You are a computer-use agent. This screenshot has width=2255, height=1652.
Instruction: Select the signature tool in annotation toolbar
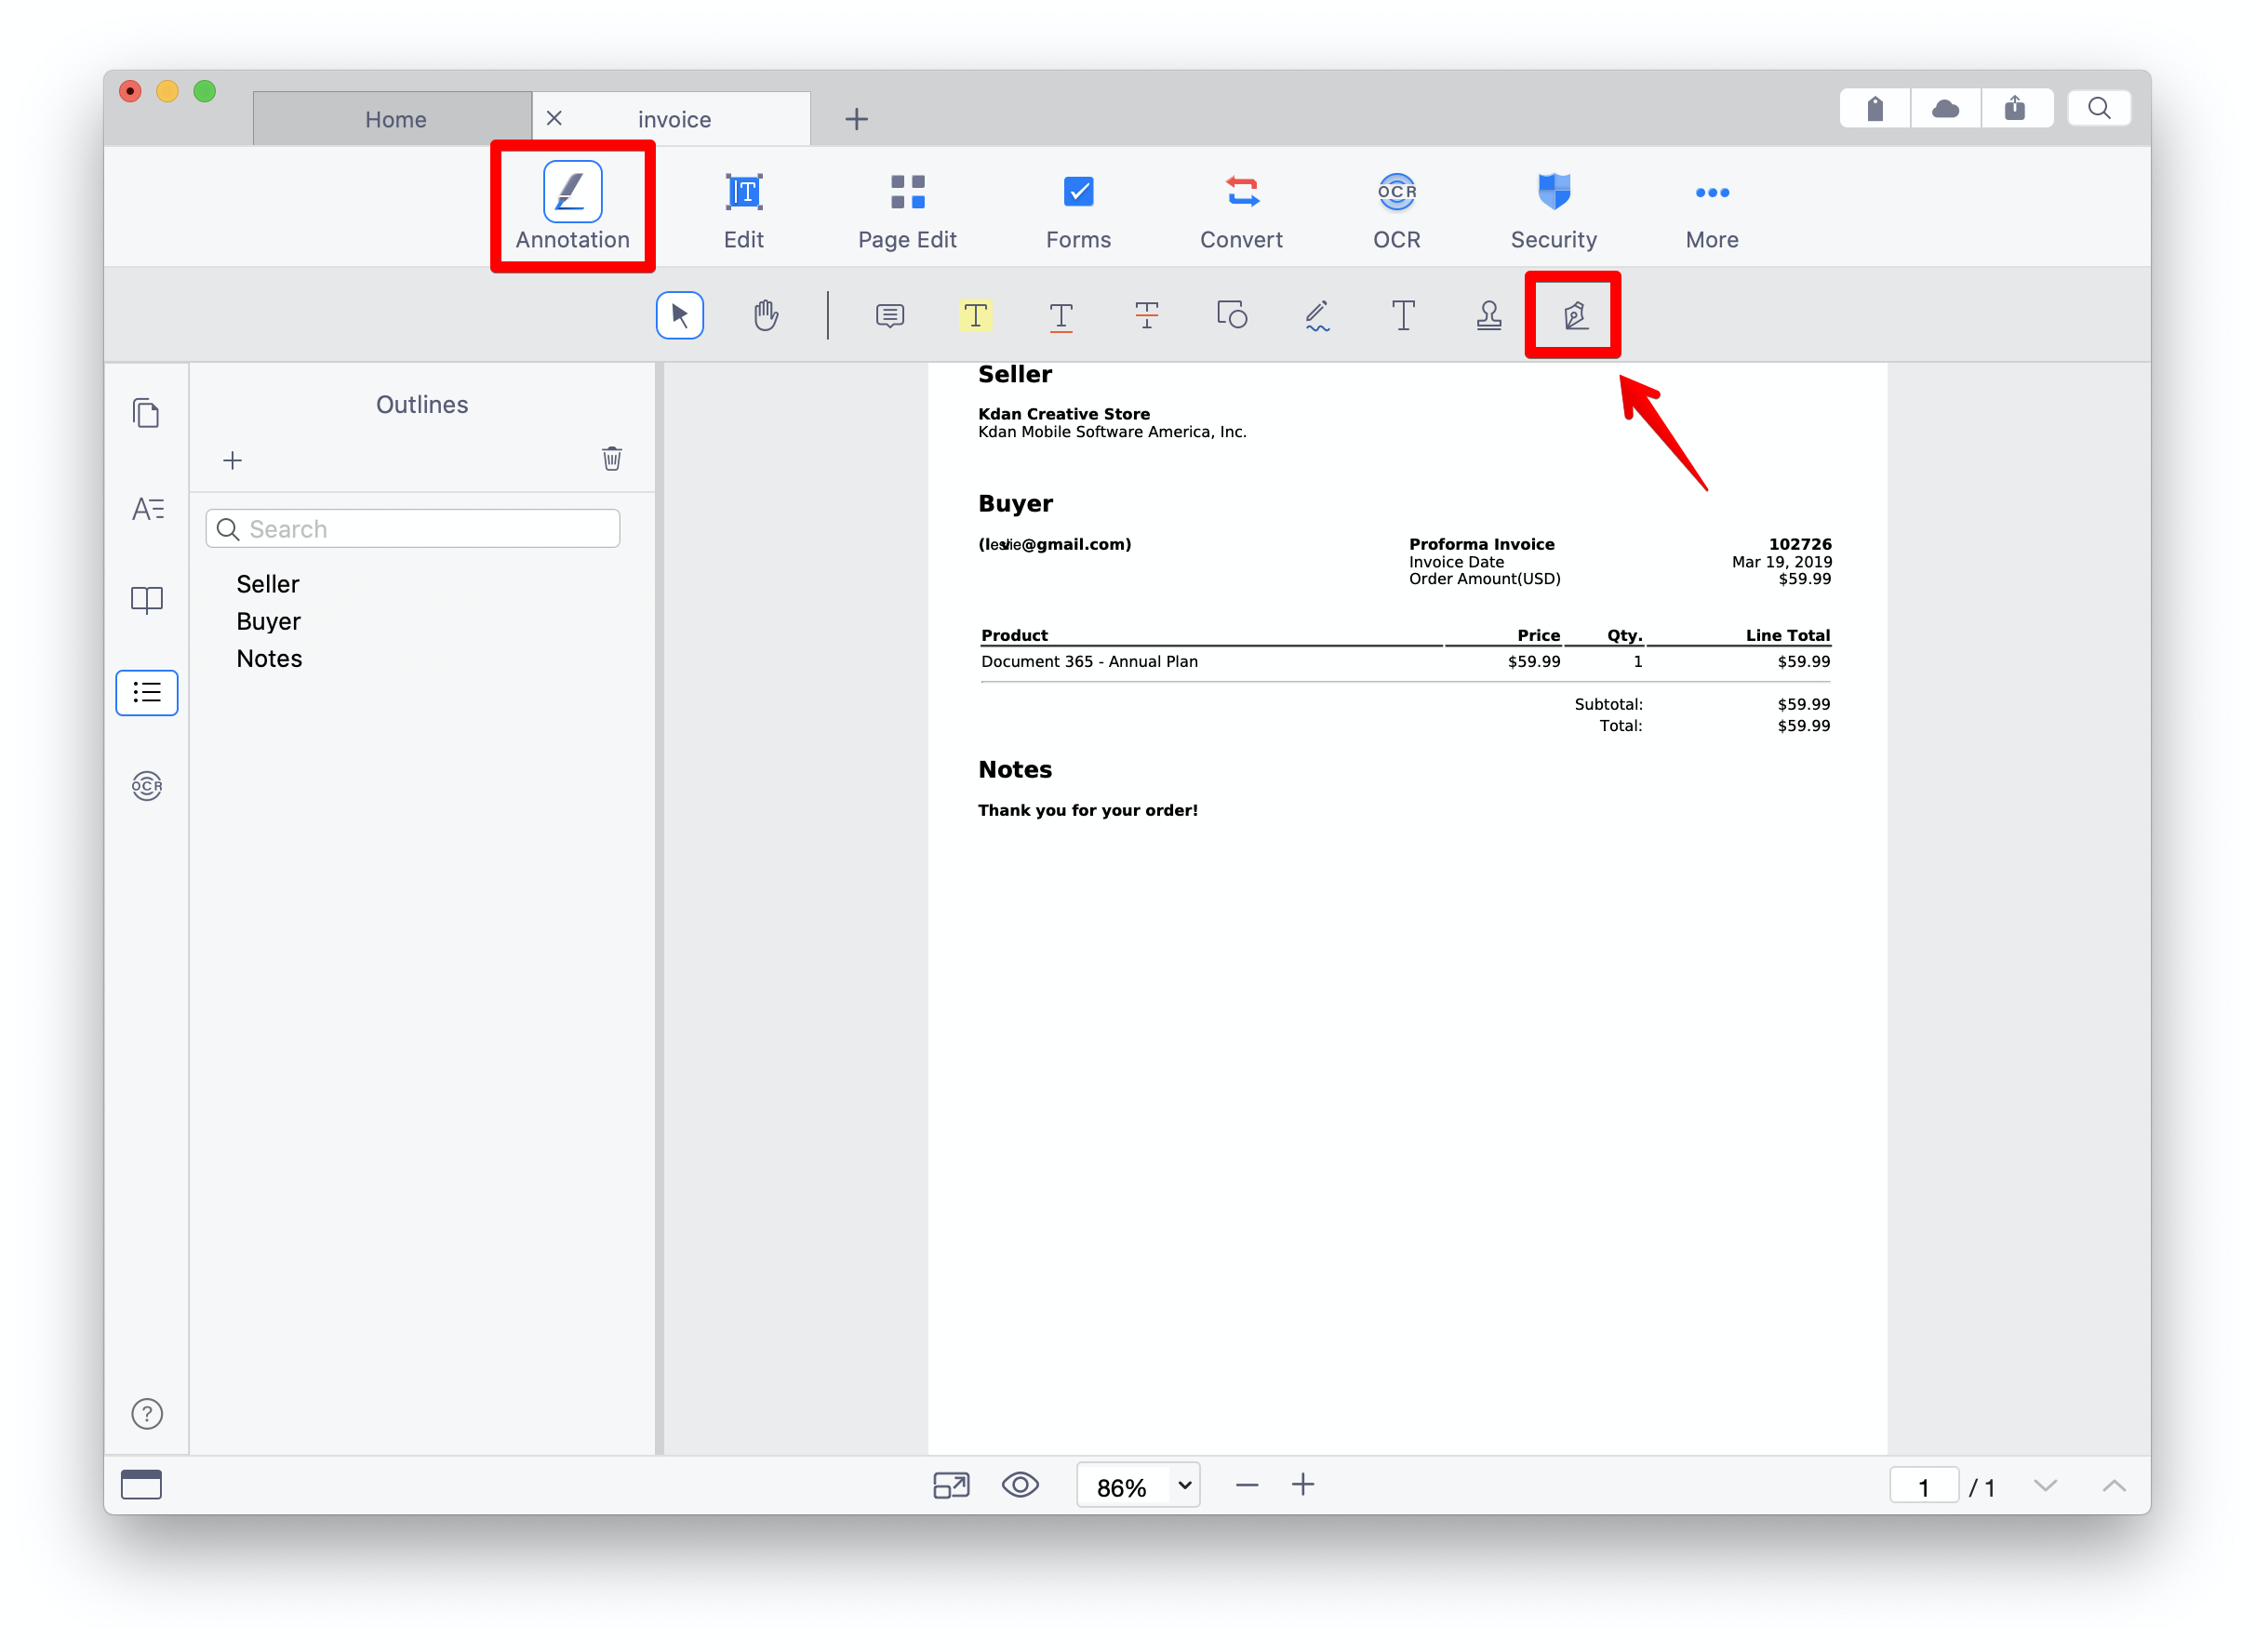(1574, 316)
